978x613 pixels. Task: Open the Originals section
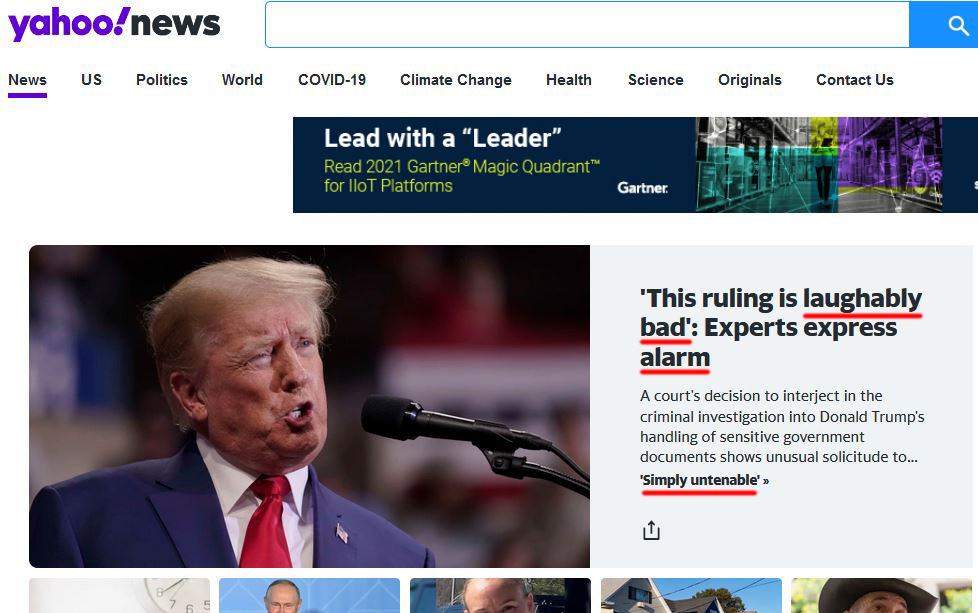750,80
